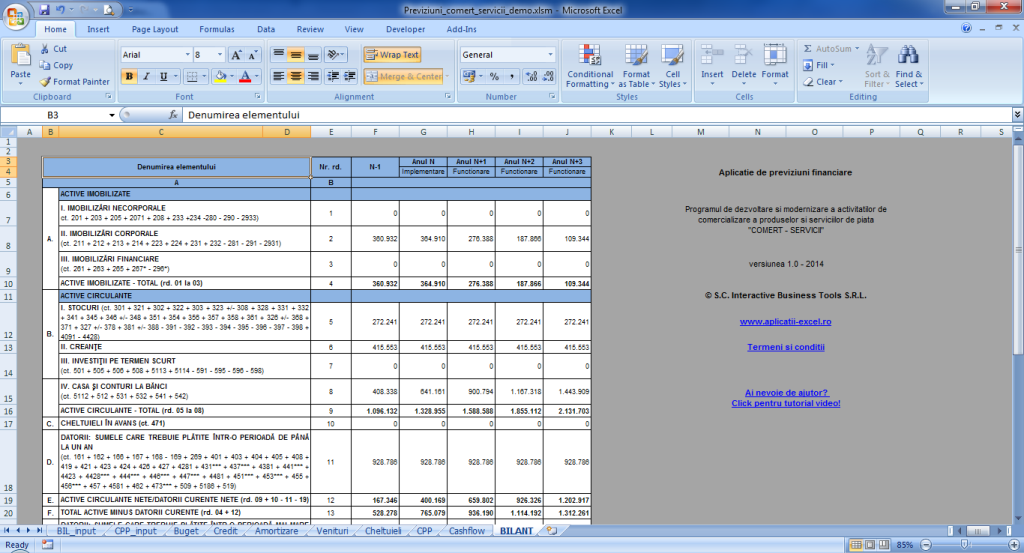
Task: Apply comma style number format
Action: point(511,76)
